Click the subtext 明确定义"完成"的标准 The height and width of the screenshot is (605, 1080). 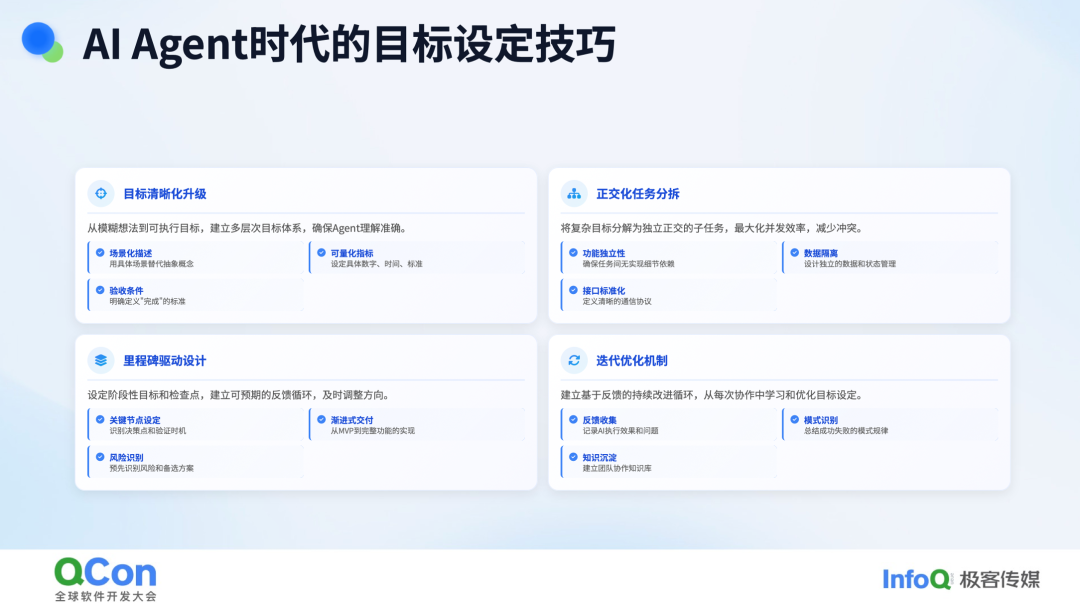click(147, 301)
